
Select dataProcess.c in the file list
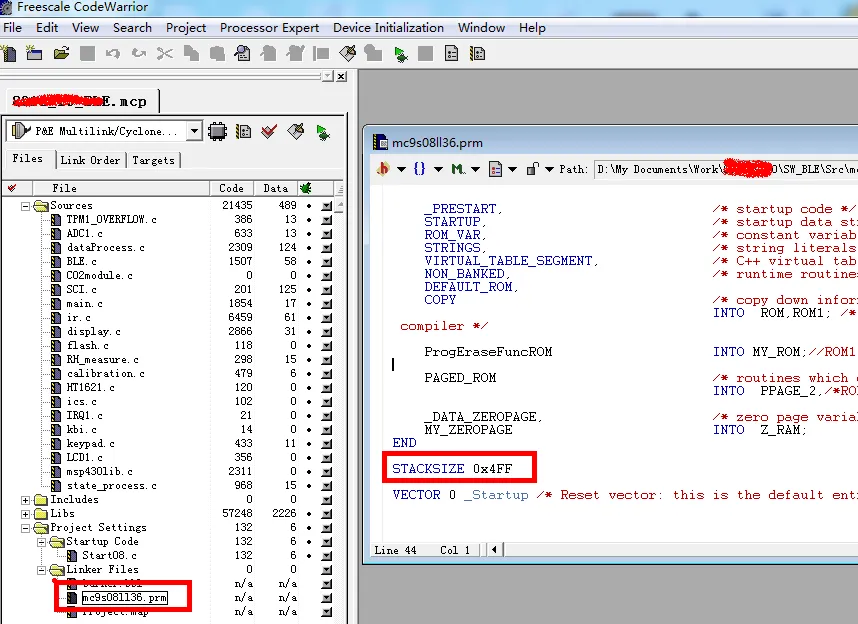(106, 248)
